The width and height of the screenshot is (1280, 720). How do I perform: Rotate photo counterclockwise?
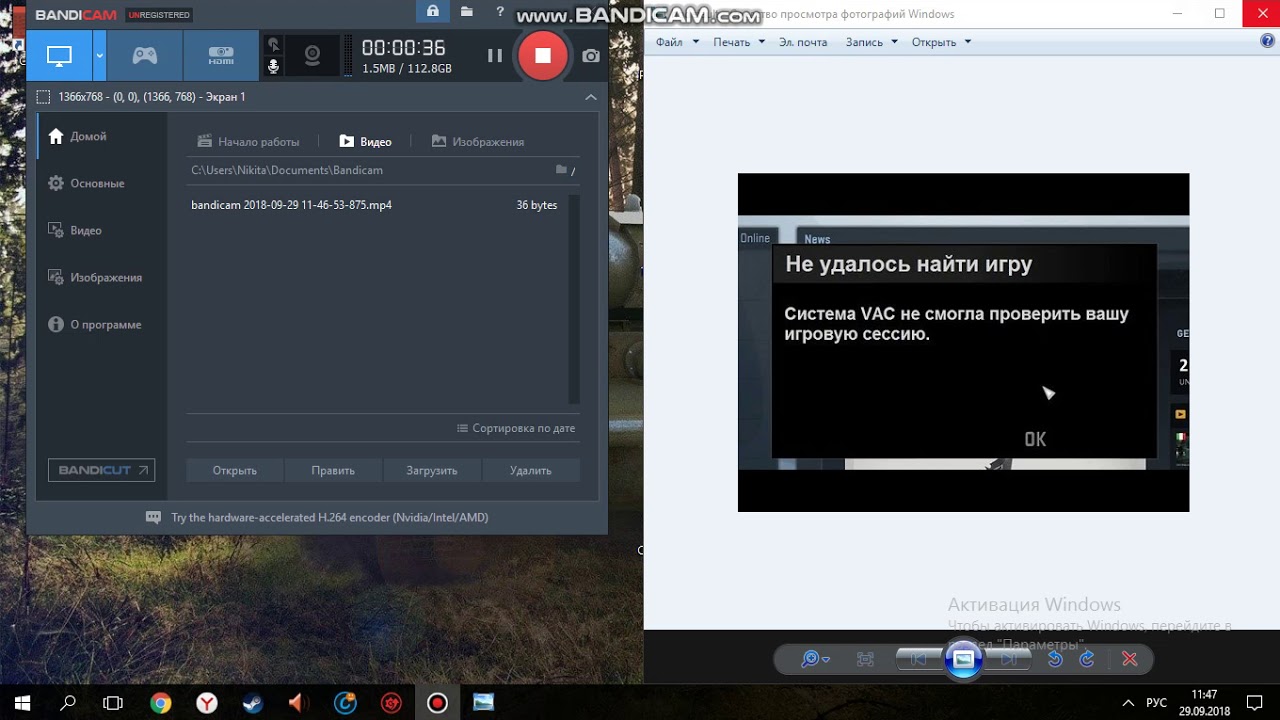click(1055, 659)
